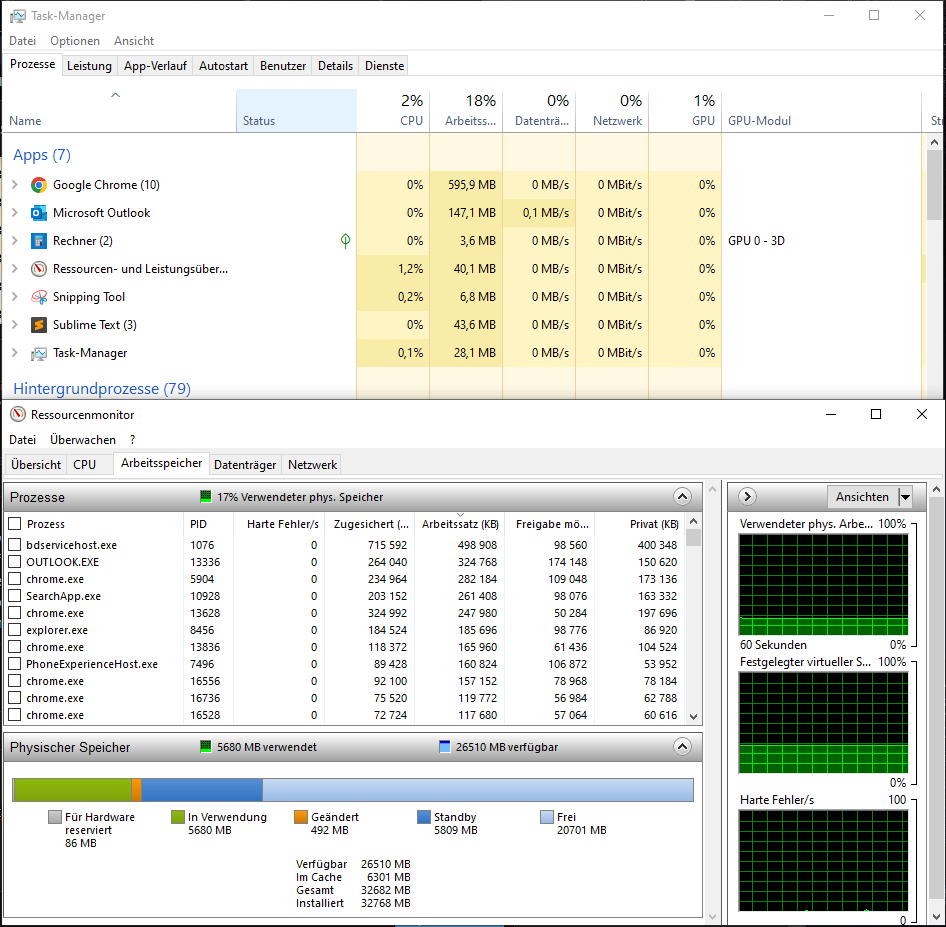This screenshot has width=946, height=927.
Task: Select the Hintergrundprozesse (79) group header
Action: pos(102,388)
